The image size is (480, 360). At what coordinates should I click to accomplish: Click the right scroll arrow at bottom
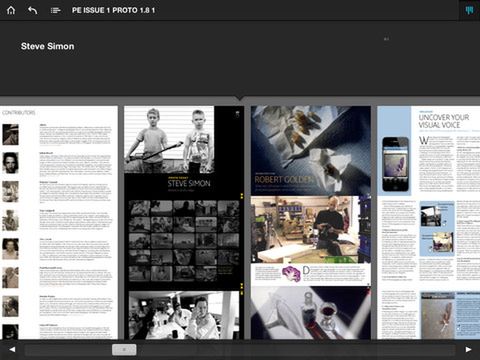click(x=468, y=349)
